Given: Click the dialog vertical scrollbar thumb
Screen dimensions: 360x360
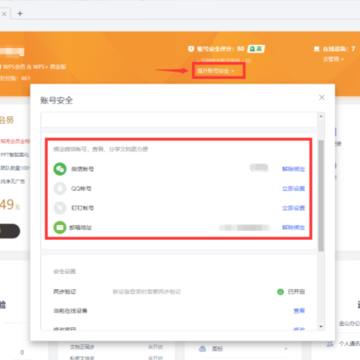Looking at the screenshot, I should [x=321, y=195].
